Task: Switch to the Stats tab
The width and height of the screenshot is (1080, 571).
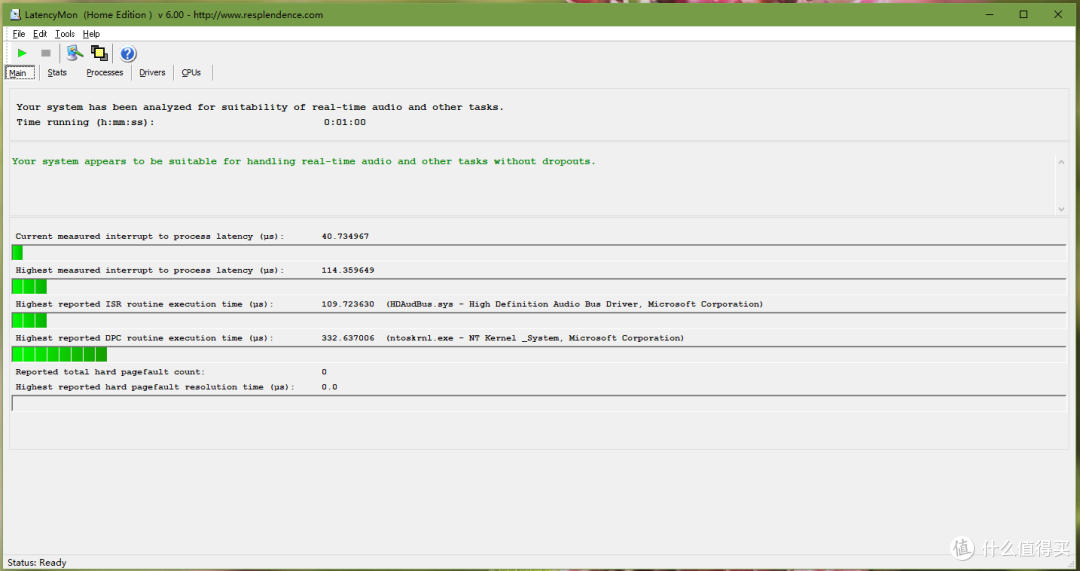Action: (57, 72)
